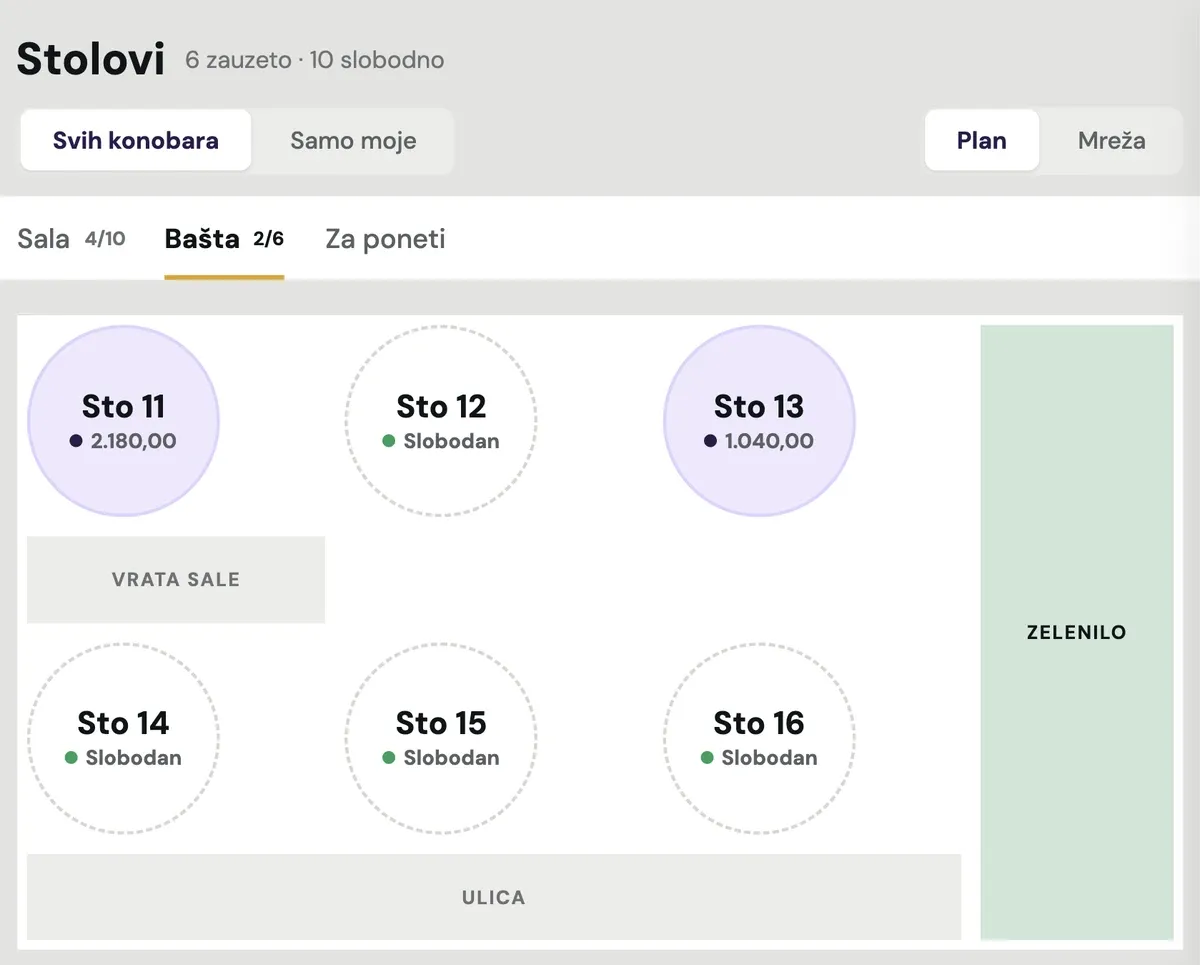Click the 2/6 count beside Bašta
The height and width of the screenshot is (965, 1200).
tap(268, 238)
